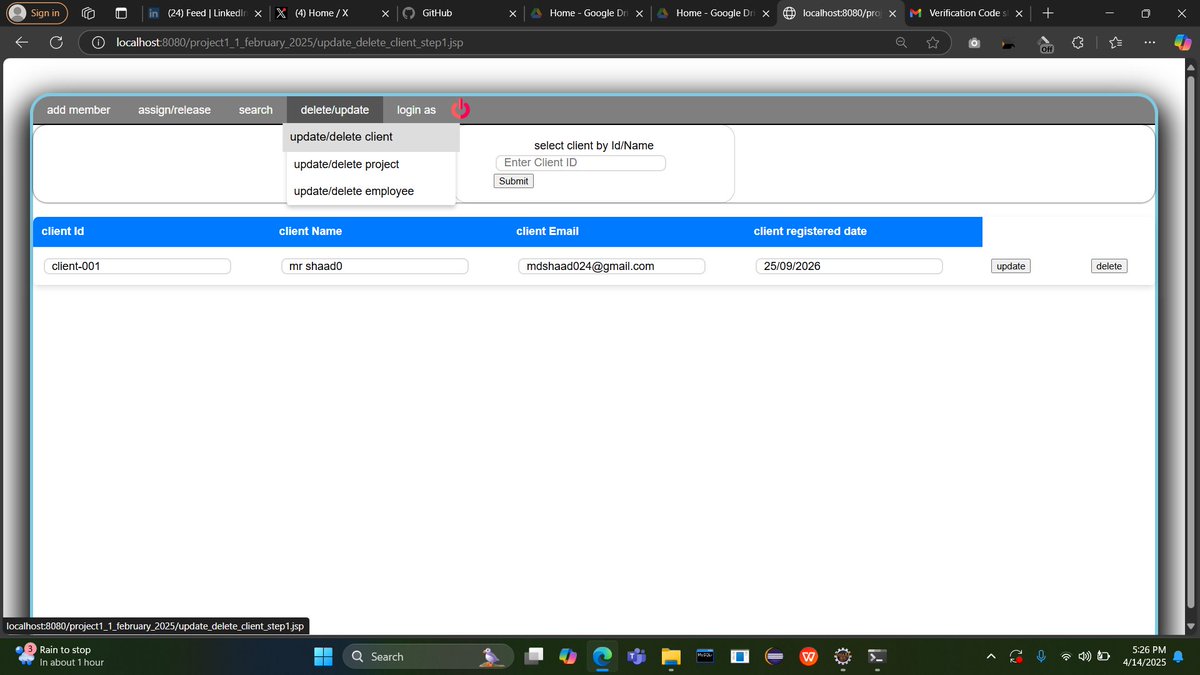Open WPS Office on taskbar
Screen dimensions: 1200x675
pyautogui.click(x=808, y=656)
